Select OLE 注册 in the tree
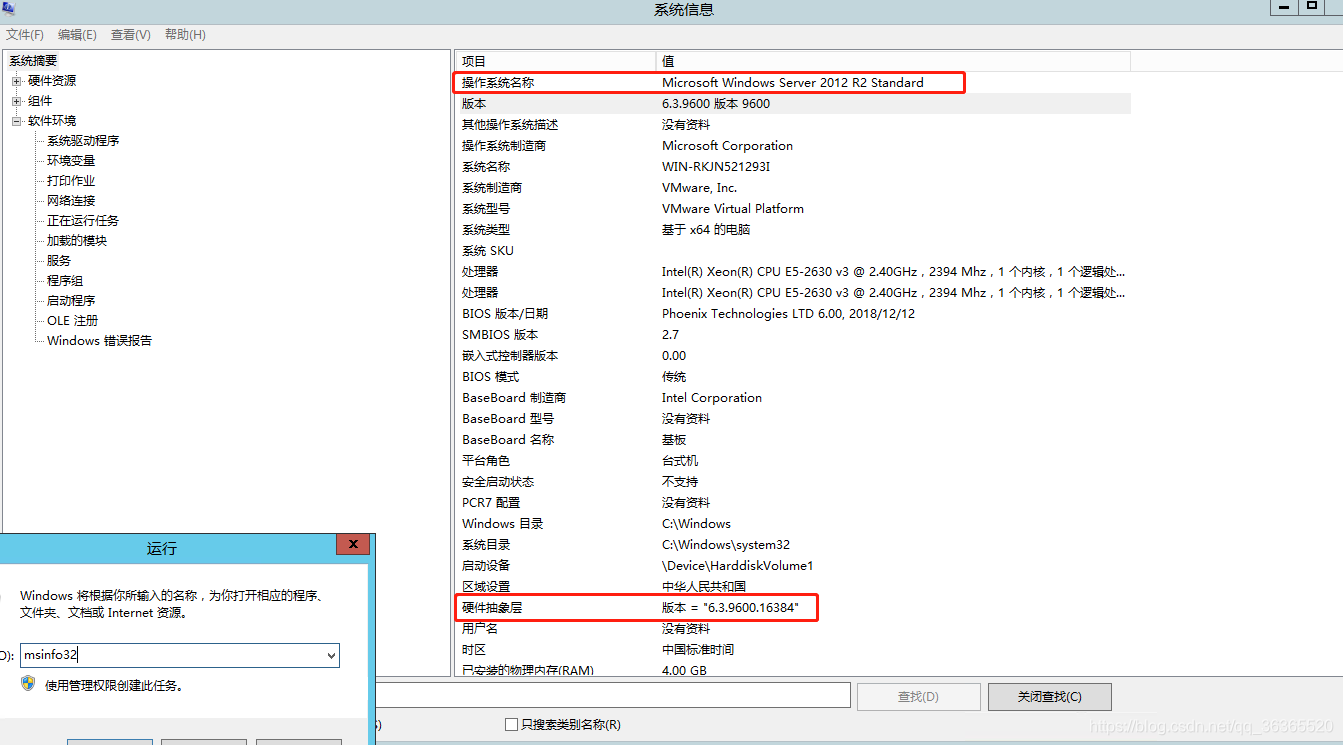Viewport: 1343px width, 745px height. [x=73, y=321]
